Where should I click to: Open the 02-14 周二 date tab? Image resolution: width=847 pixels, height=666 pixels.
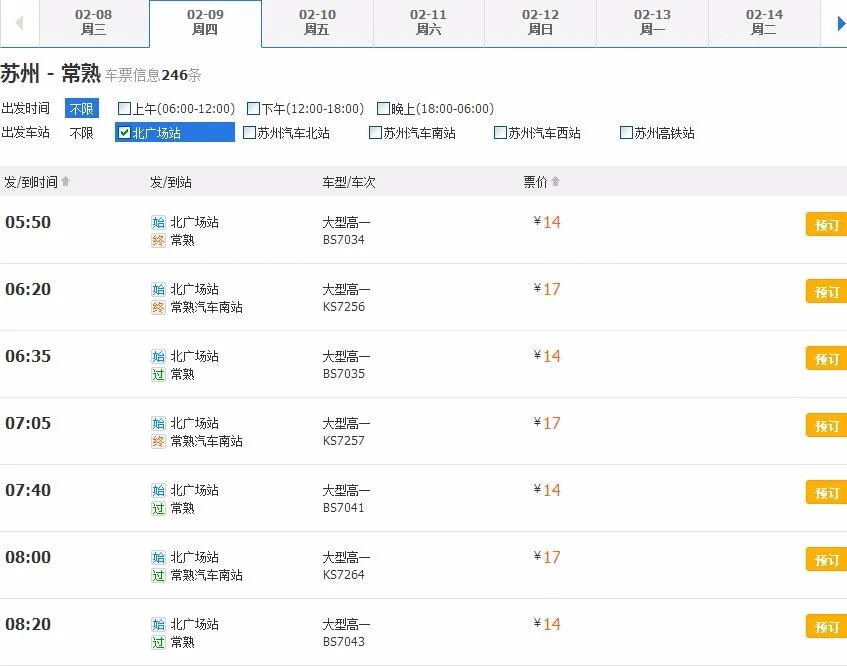763,22
